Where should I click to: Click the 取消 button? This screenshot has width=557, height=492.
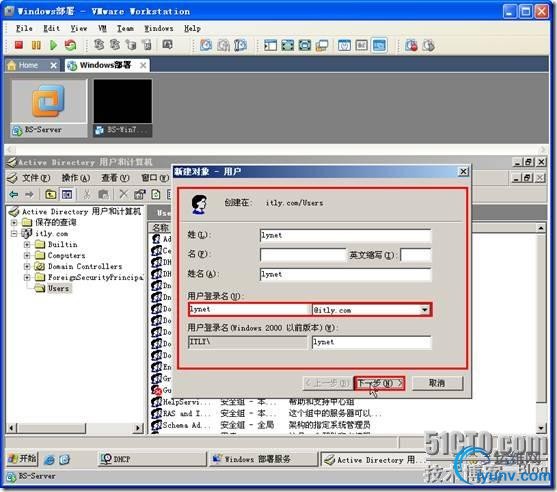tap(437, 383)
